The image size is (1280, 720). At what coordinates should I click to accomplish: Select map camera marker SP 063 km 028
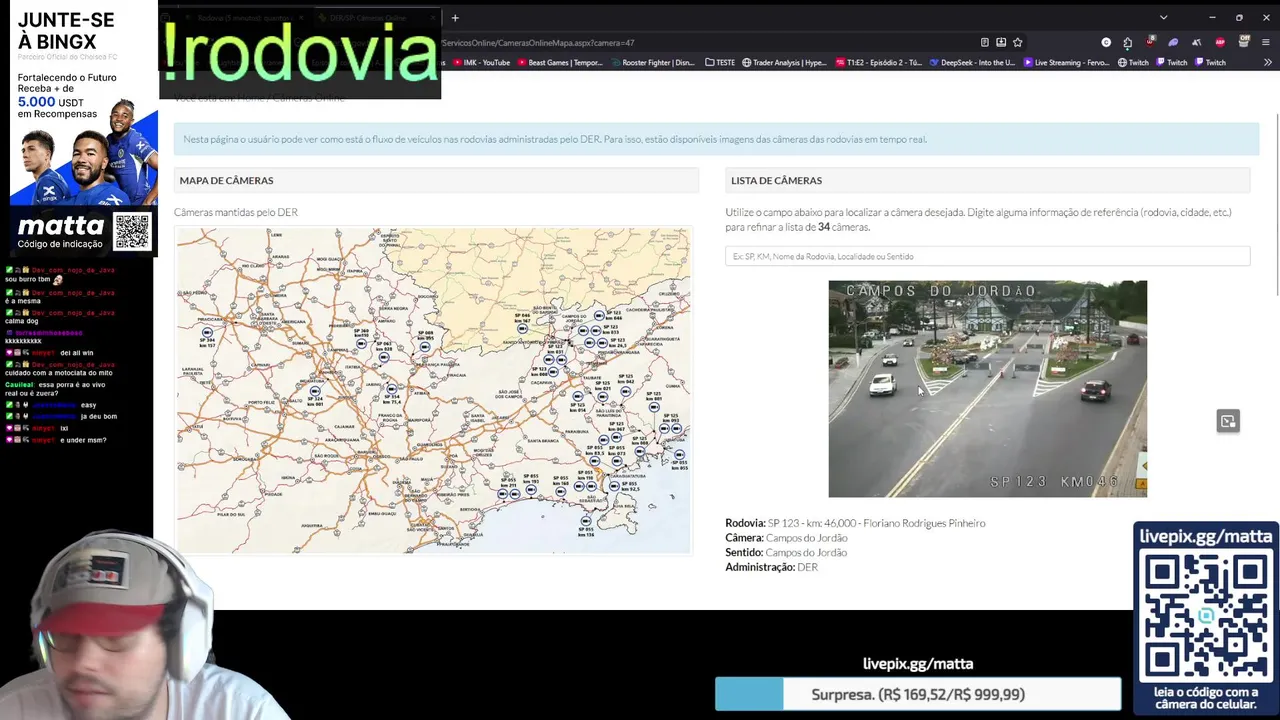tap(384, 357)
